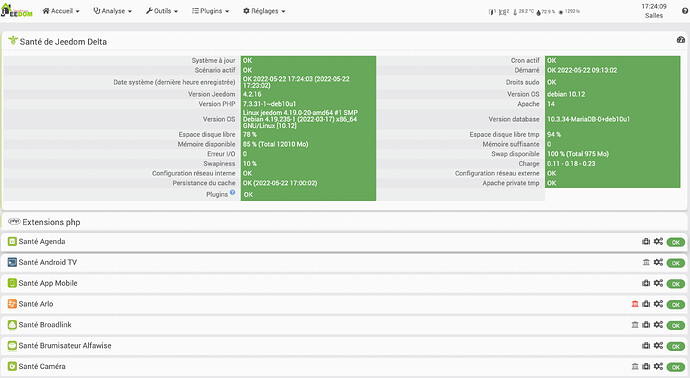Click the Version OS value debian 10.12
The width and height of the screenshot is (690, 378).
tap(566, 94)
